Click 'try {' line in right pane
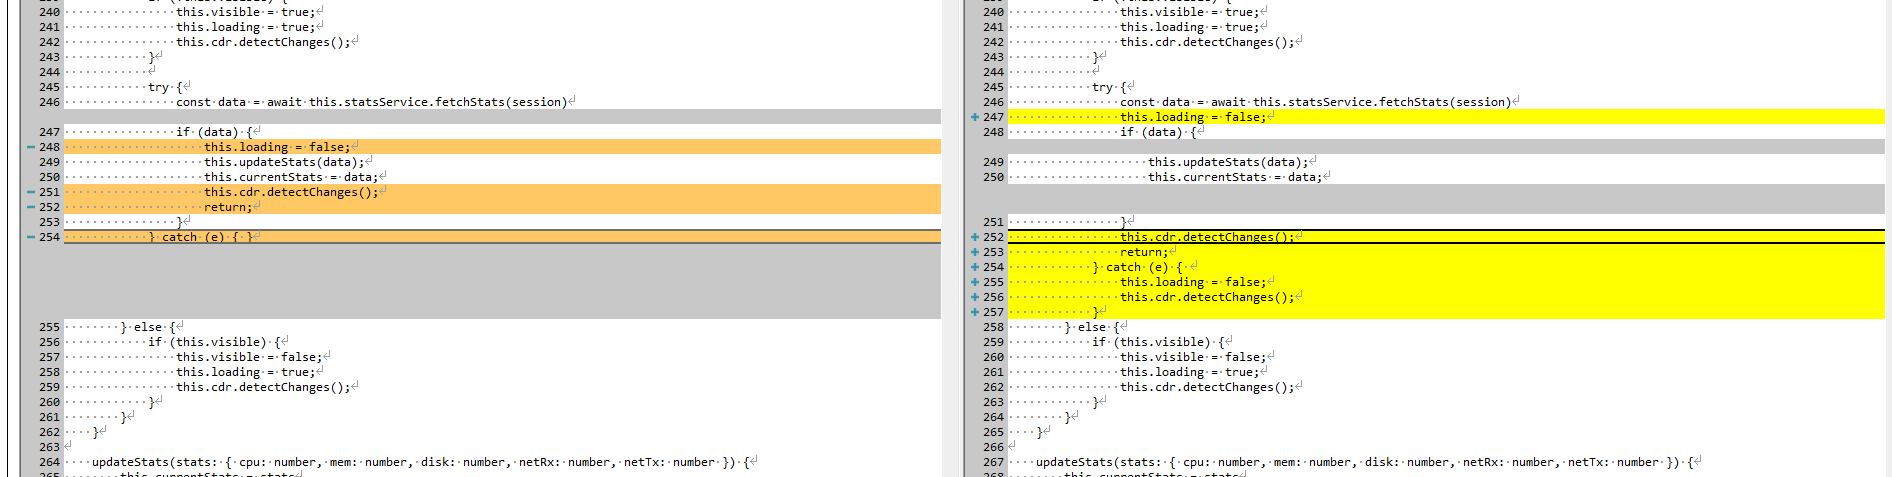The width and height of the screenshot is (1892, 477). (x=1109, y=87)
